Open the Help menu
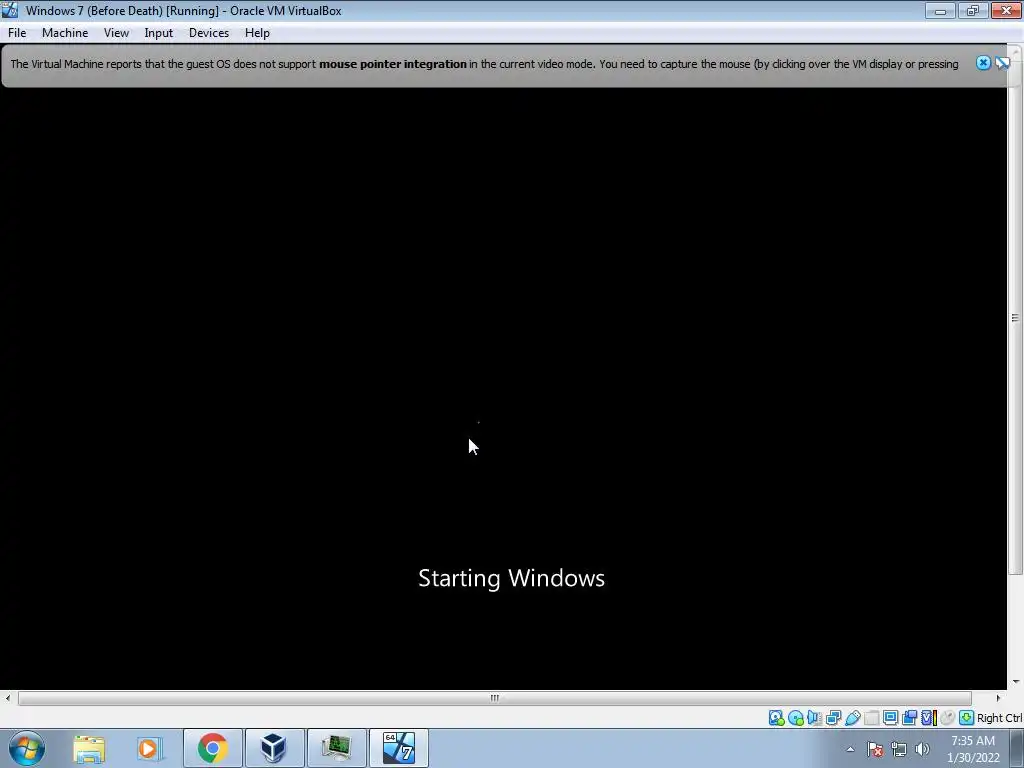The height and width of the screenshot is (768, 1024). 257,33
